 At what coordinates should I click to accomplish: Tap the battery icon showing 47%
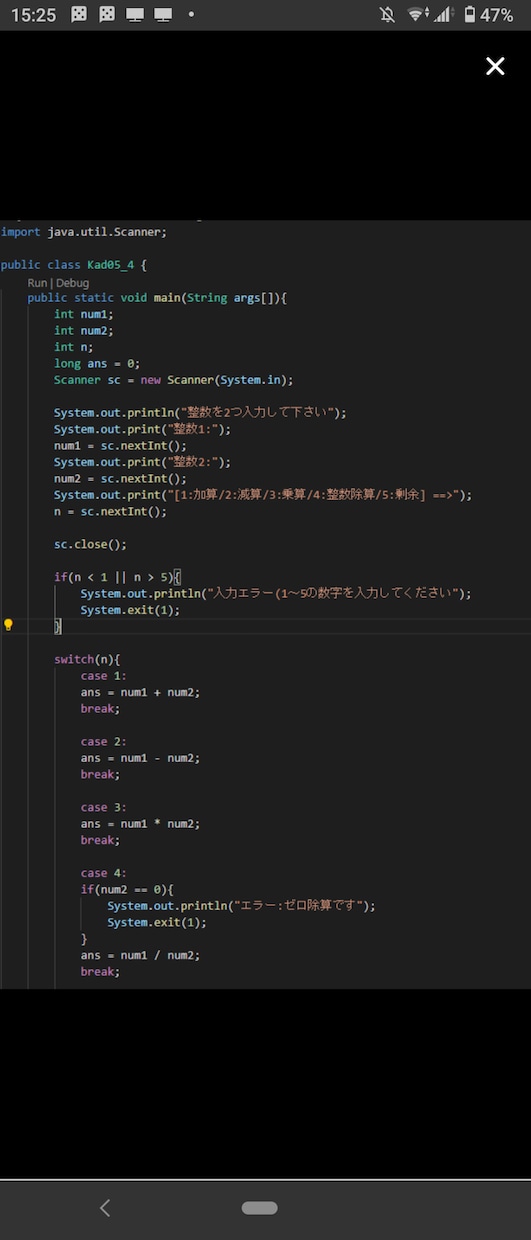point(470,15)
